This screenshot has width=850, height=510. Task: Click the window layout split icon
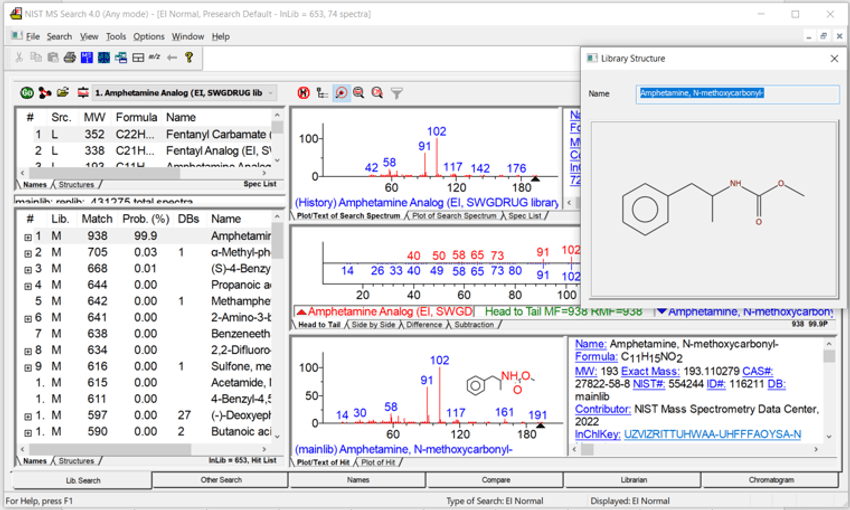coord(138,57)
